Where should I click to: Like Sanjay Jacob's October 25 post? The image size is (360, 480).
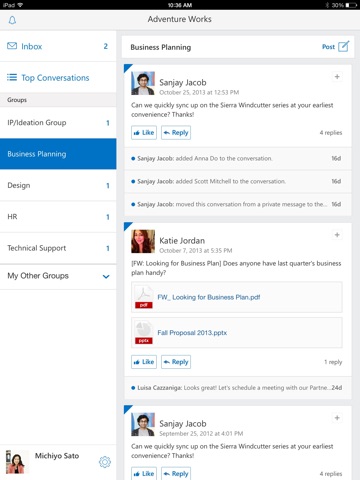pos(144,133)
